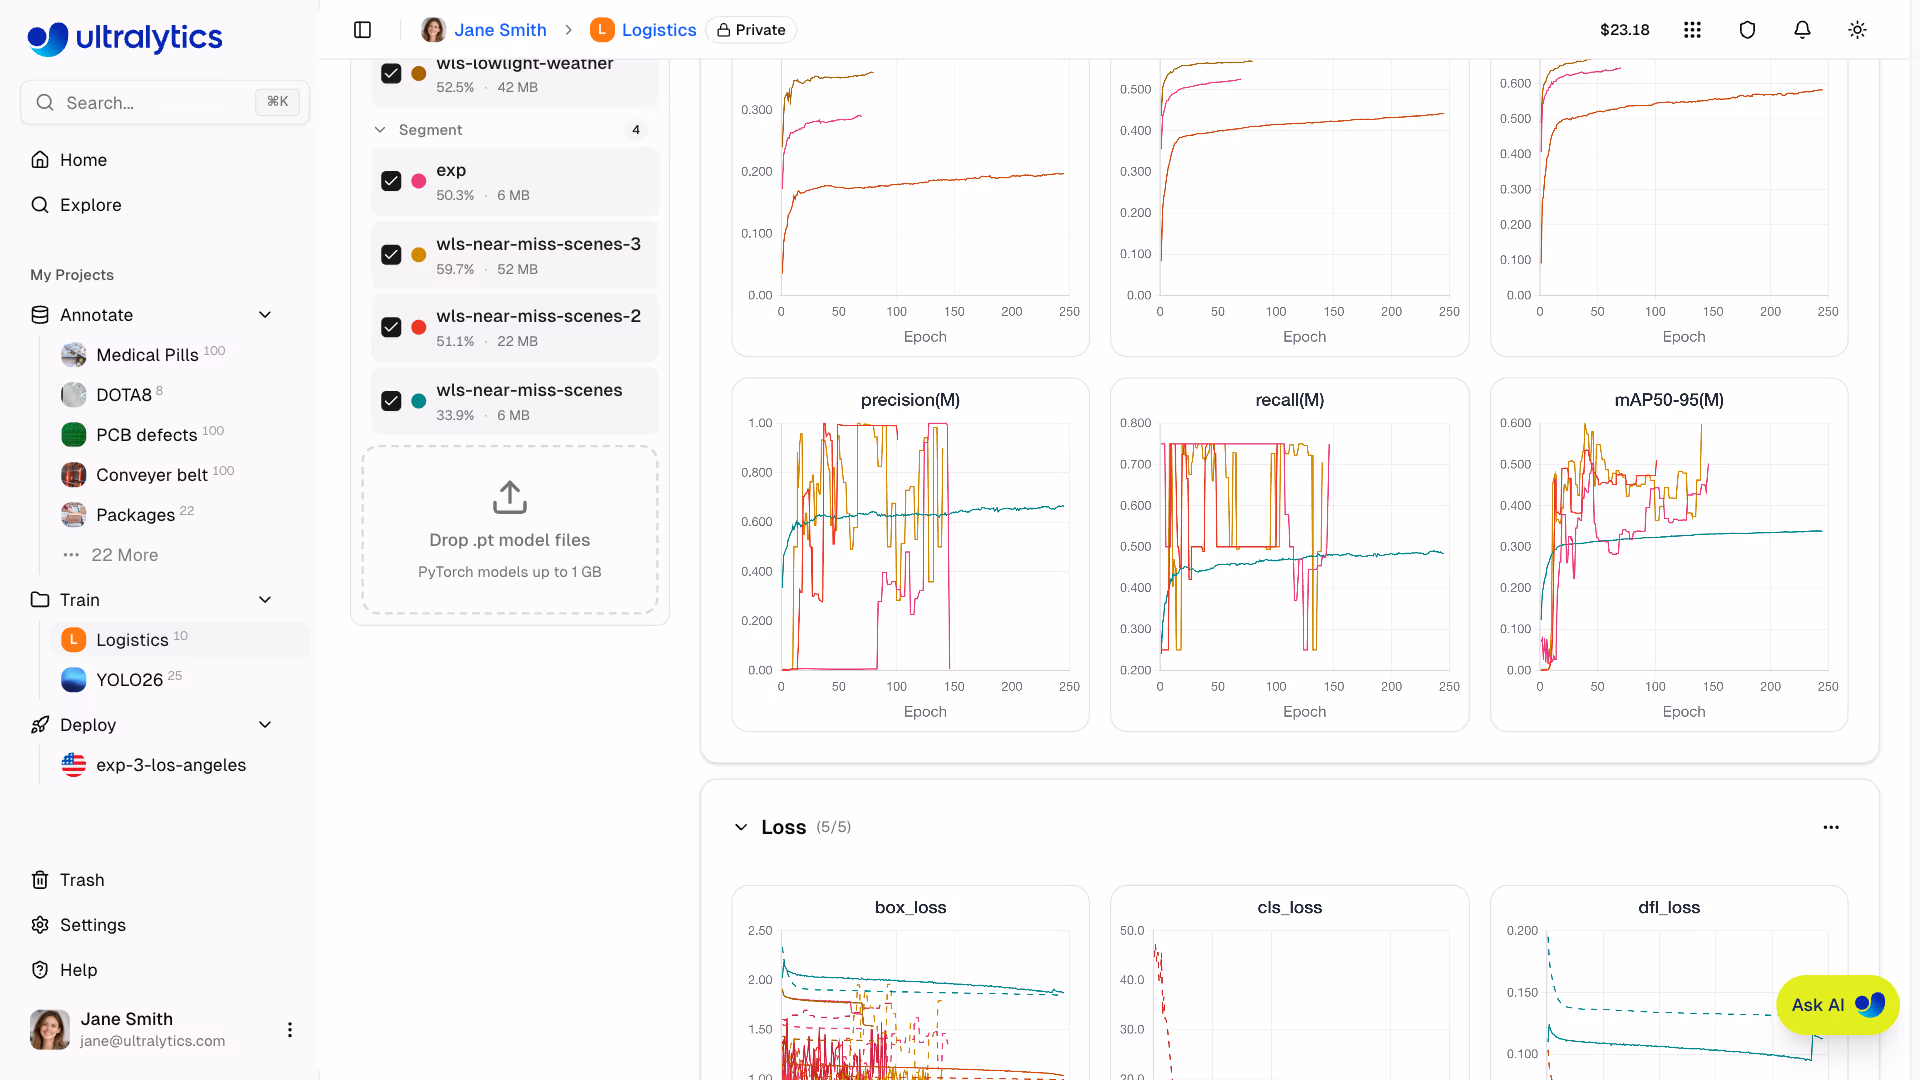This screenshot has height=1080, width=1920.
Task: Collapse the Annotate section chevron
Action: pyautogui.click(x=265, y=315)
